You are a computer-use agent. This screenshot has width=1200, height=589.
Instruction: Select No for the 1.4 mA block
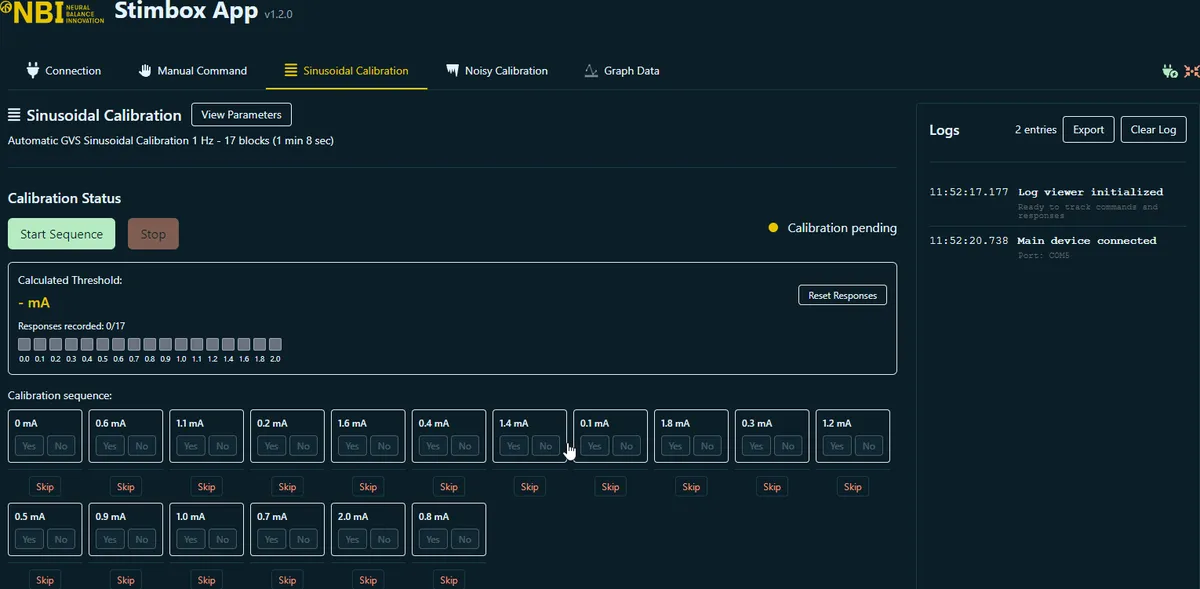point(545,446)
